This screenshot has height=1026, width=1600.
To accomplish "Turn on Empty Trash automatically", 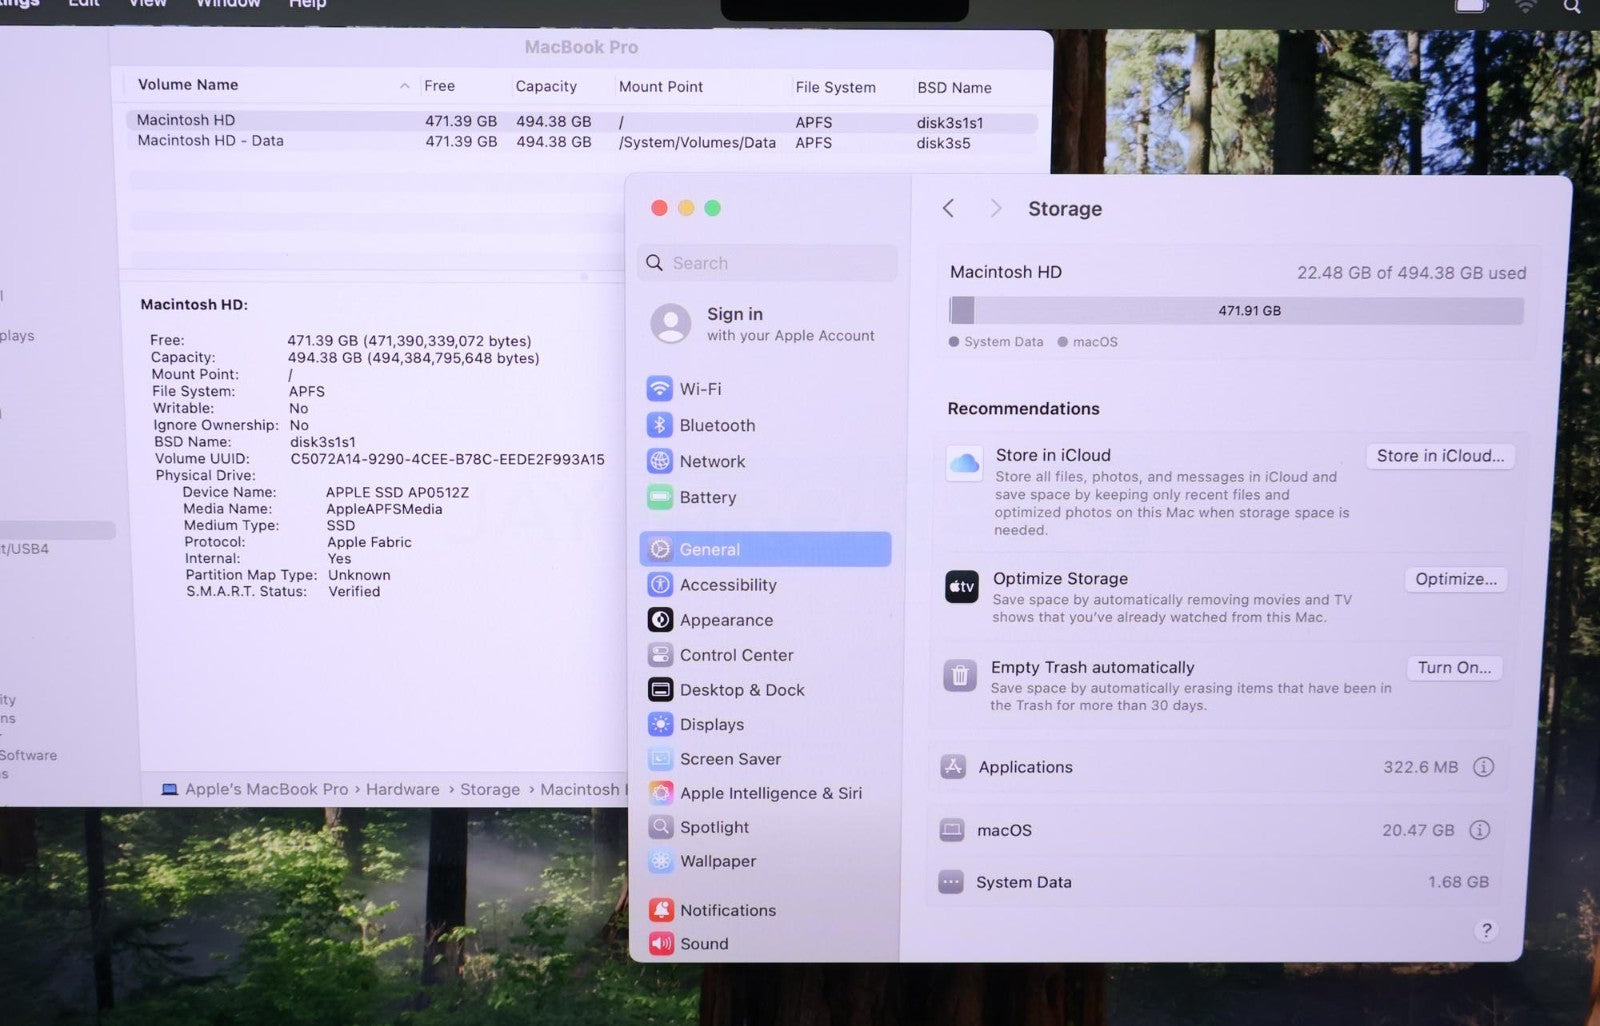I will pos(1453,668).
